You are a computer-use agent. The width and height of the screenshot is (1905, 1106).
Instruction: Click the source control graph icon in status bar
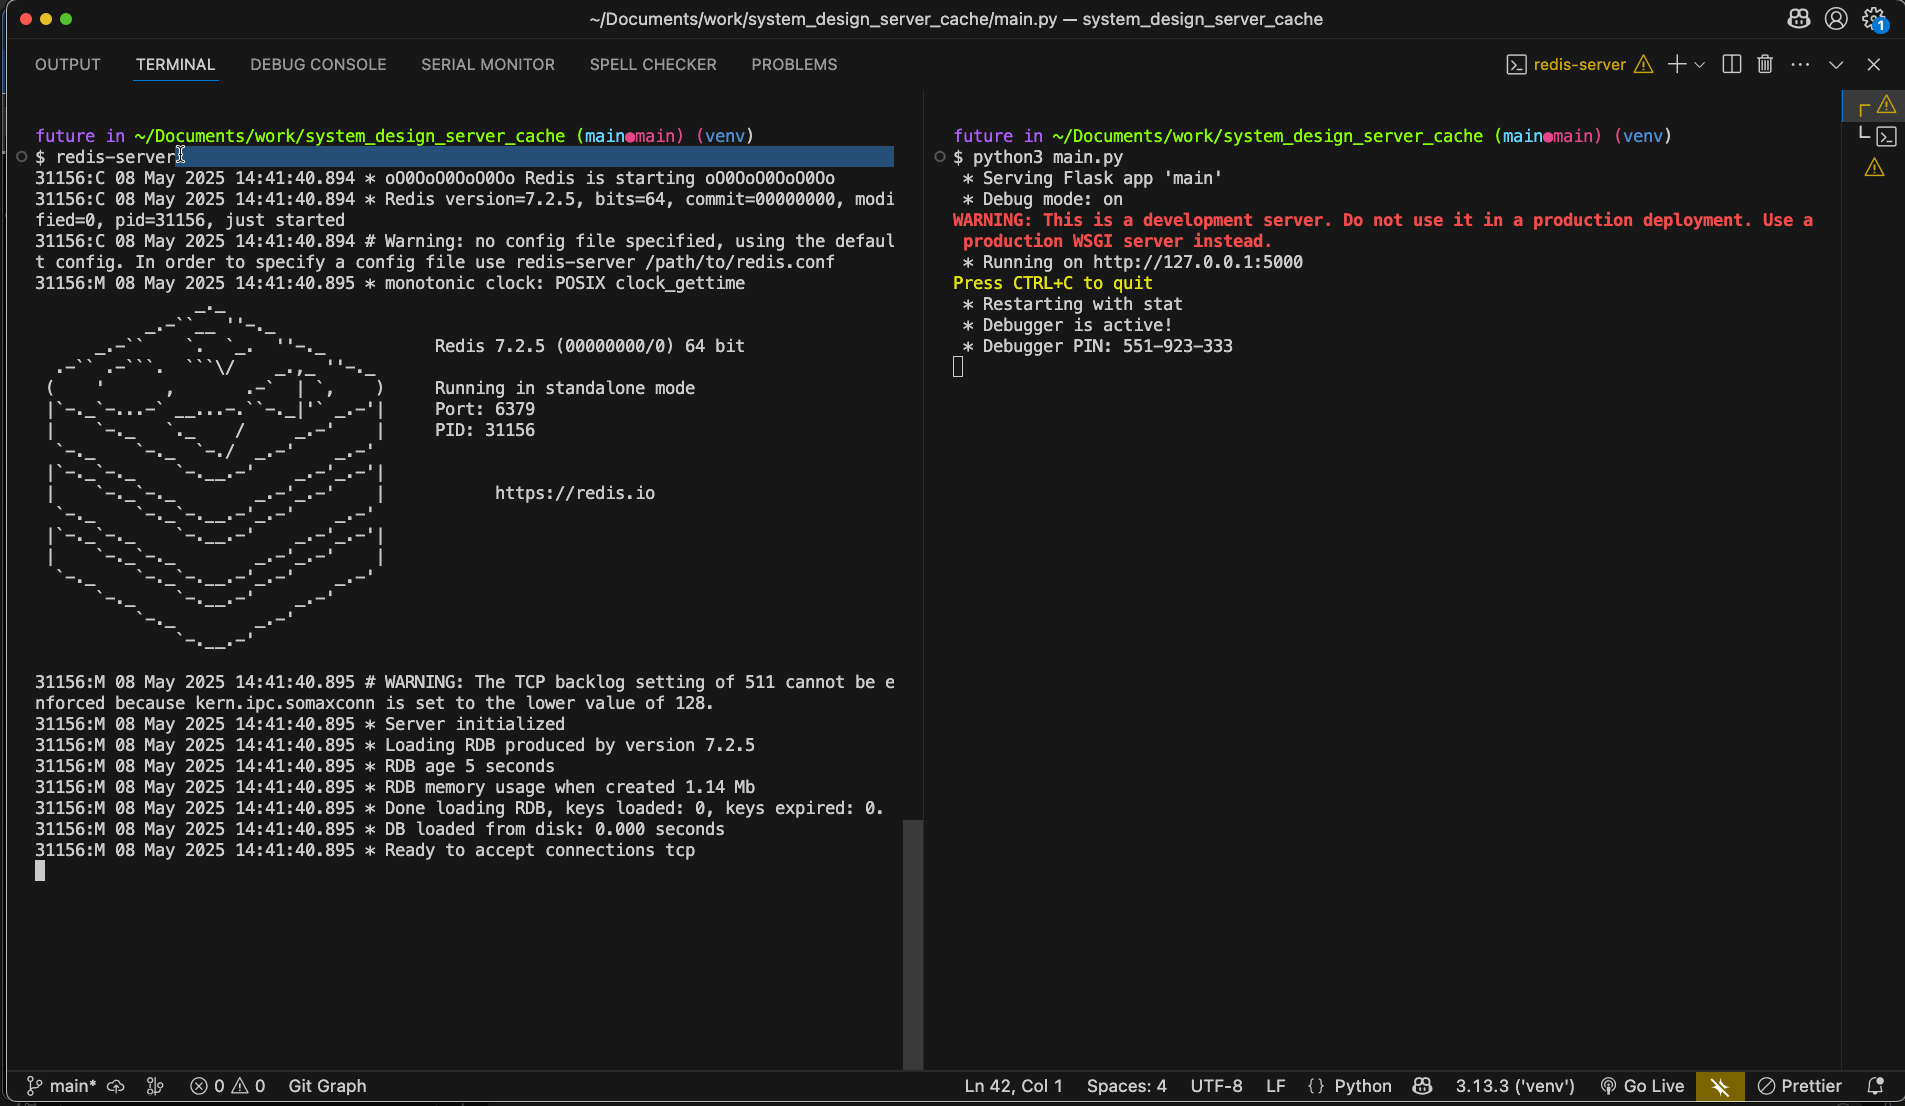click(x=155, y=1086)
